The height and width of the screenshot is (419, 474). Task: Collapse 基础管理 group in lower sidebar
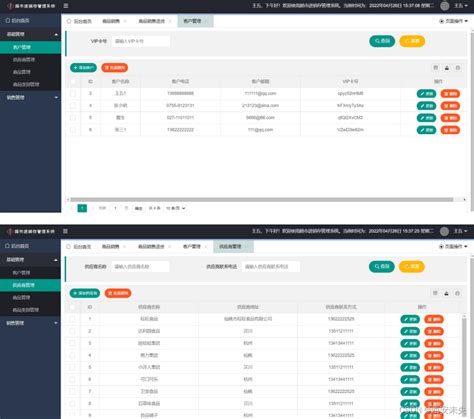(x=30, y=259)
